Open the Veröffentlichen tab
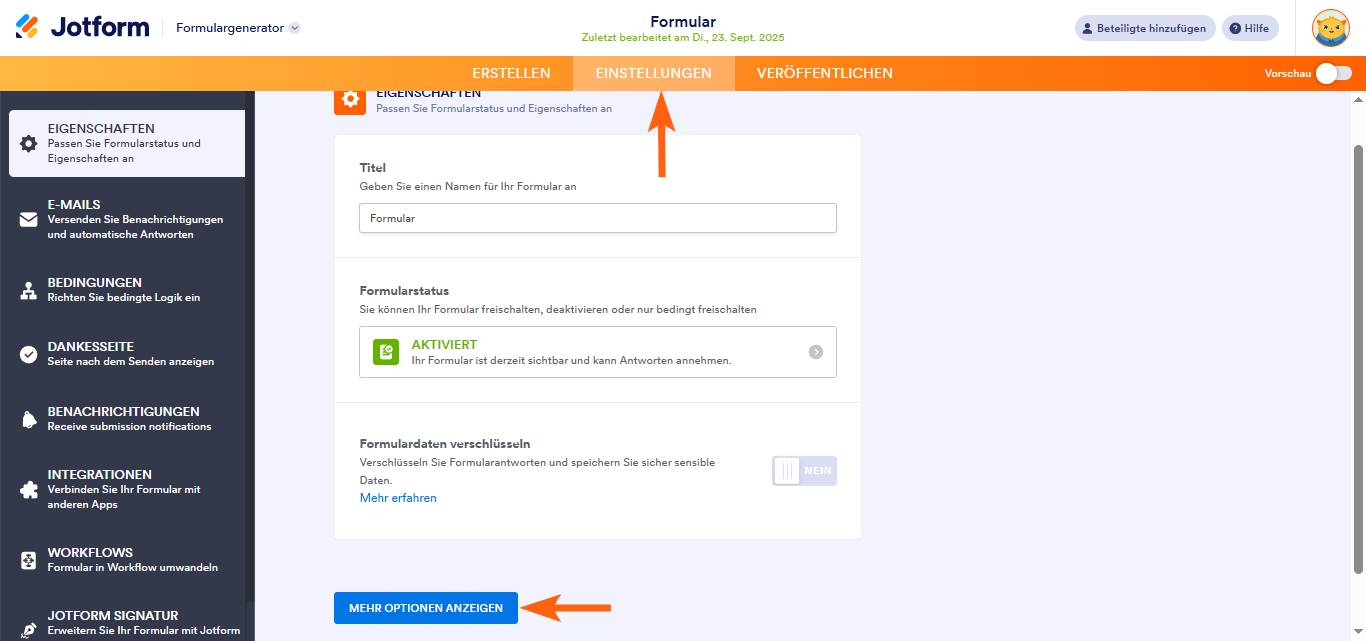 (x=824, y=73)
